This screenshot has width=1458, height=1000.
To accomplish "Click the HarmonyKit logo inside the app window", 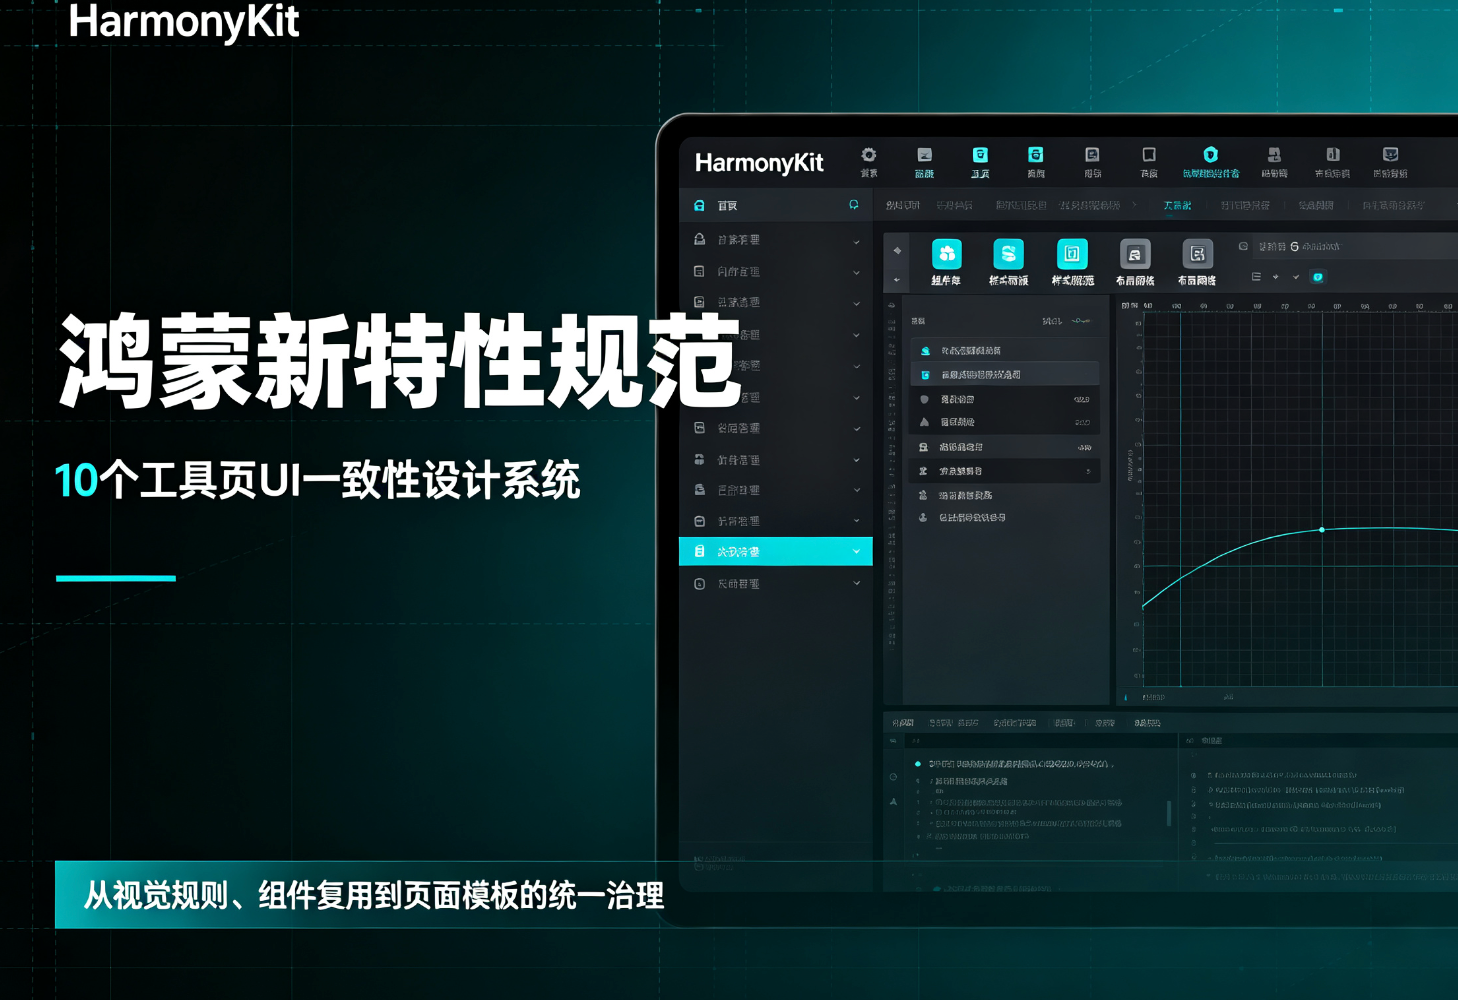I will pos(759,162).
